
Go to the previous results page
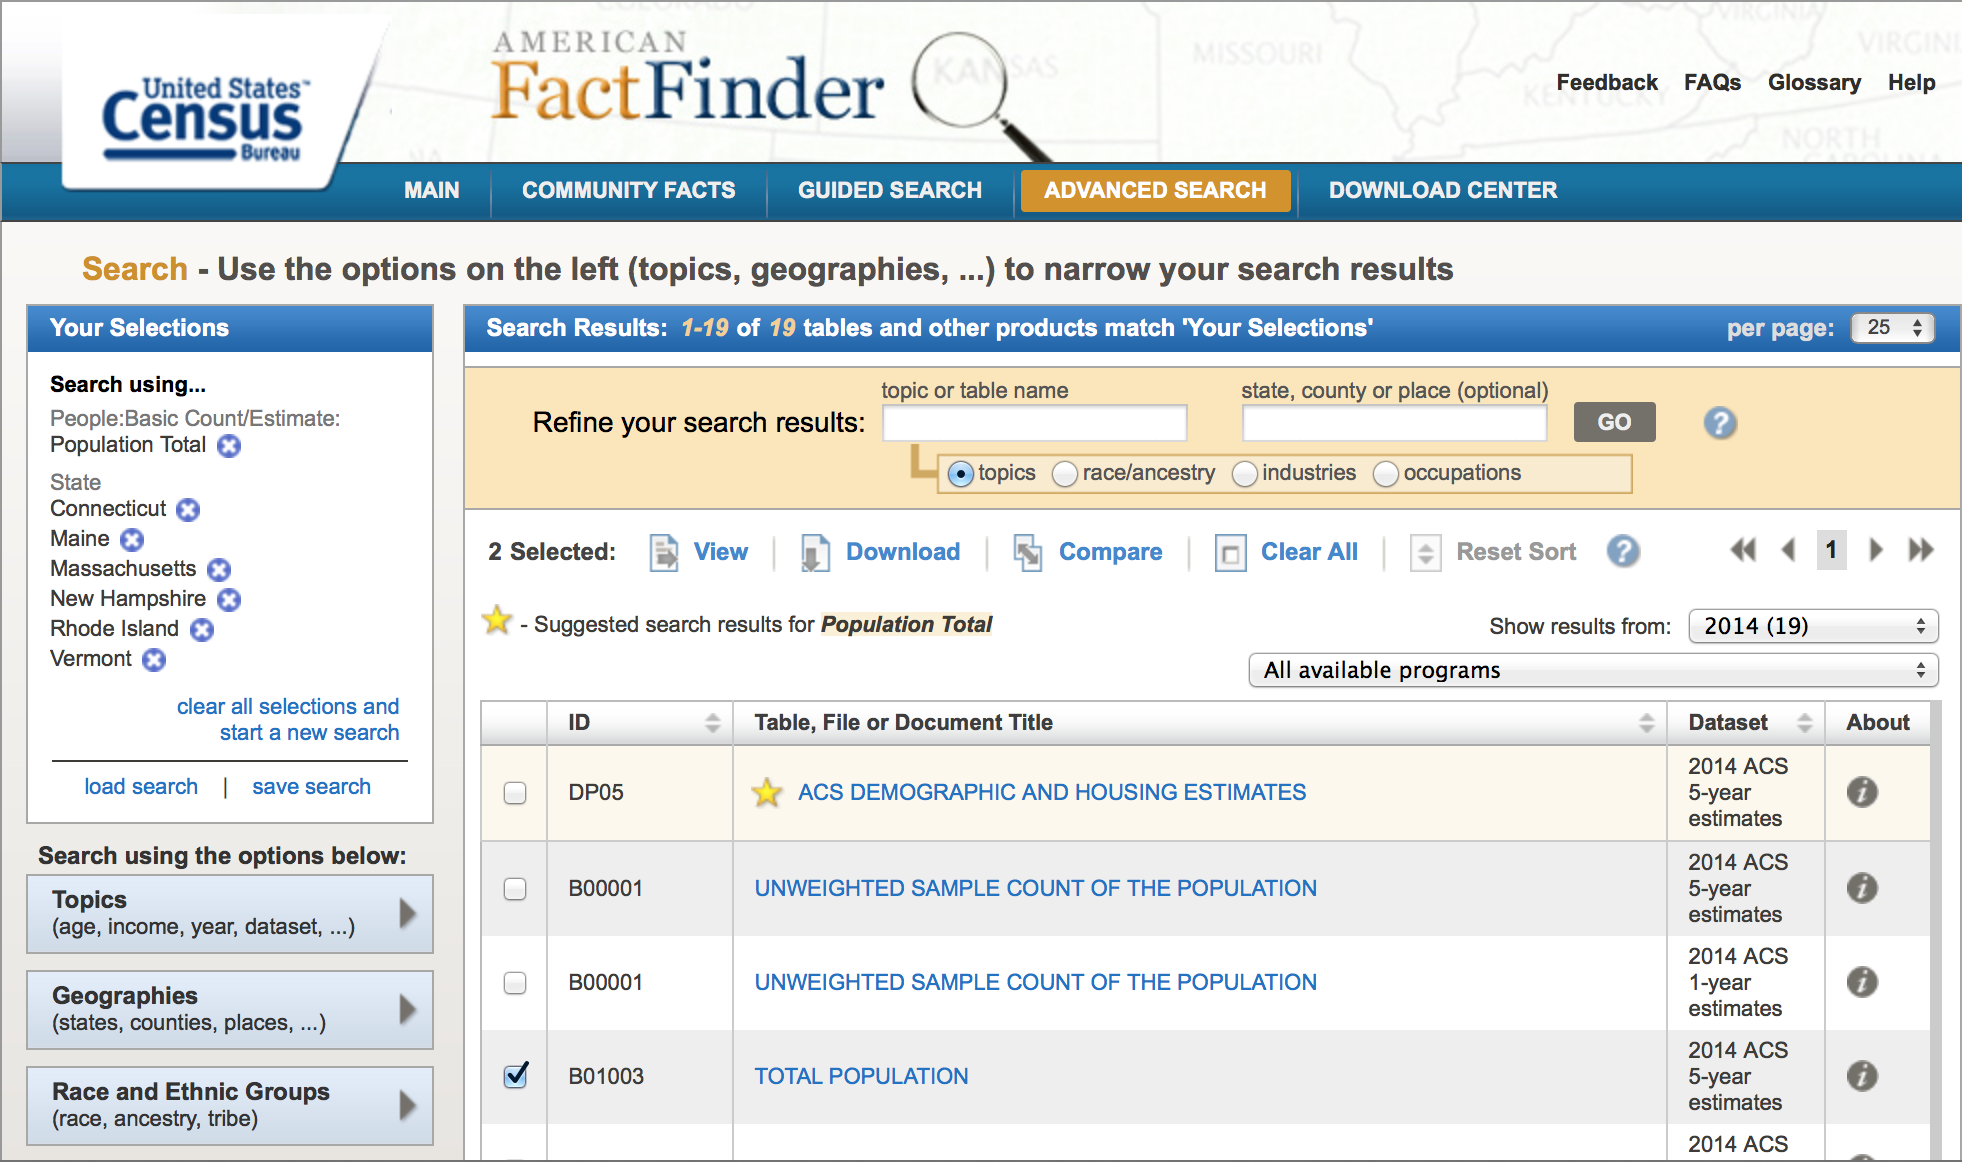(x=1789, y=550)
